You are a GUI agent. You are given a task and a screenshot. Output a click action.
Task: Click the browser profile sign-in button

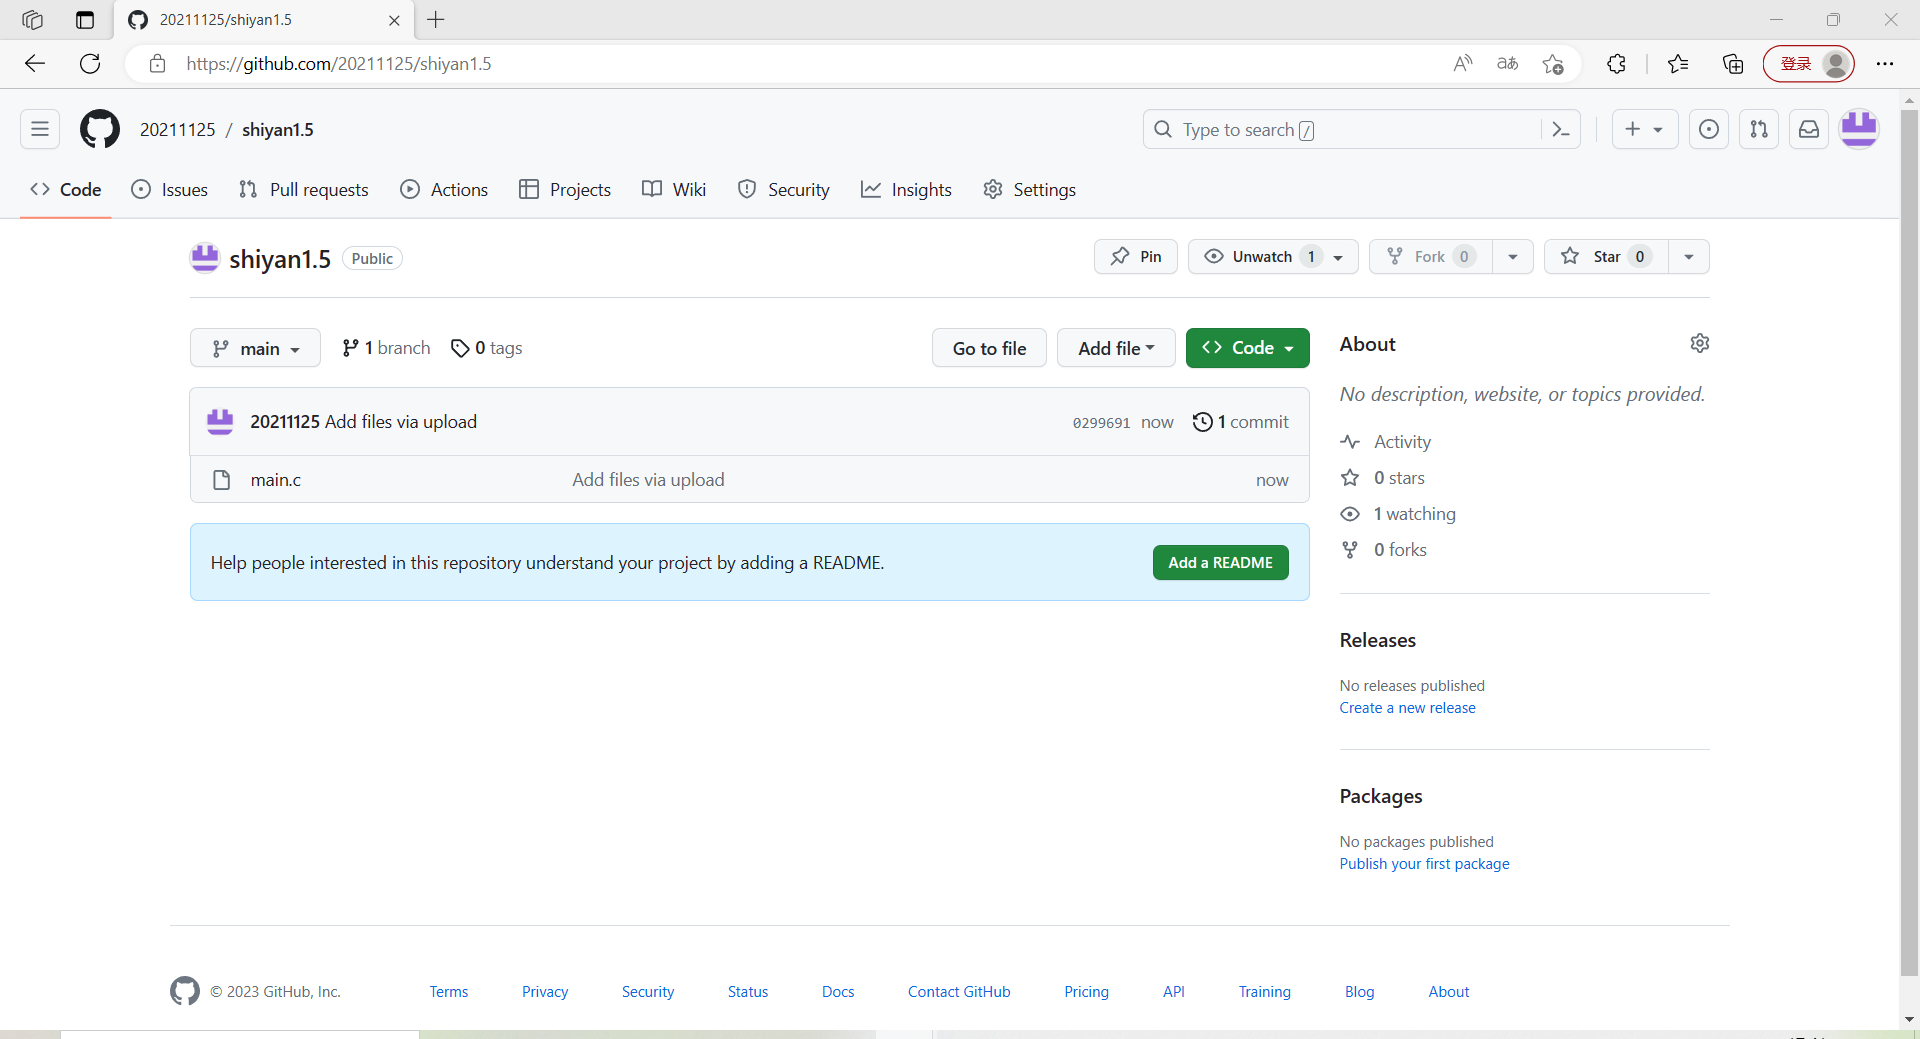[1808, 64]
